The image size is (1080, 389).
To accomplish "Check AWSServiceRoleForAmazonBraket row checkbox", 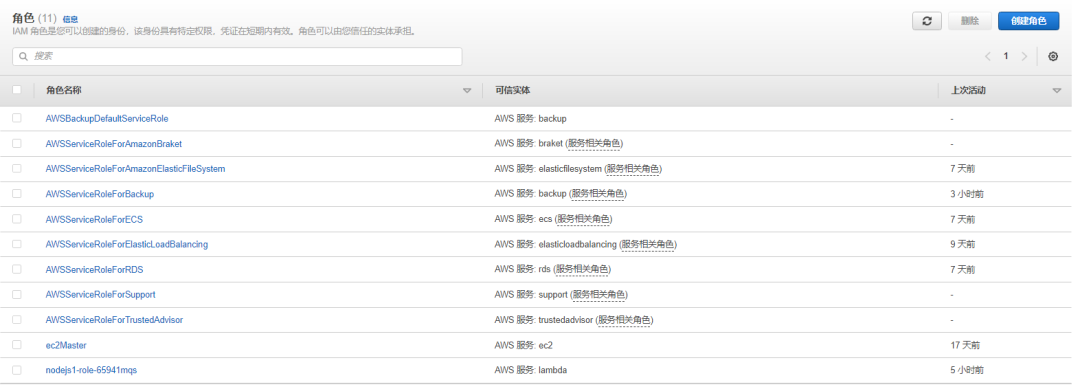I will tap(17, 143).
